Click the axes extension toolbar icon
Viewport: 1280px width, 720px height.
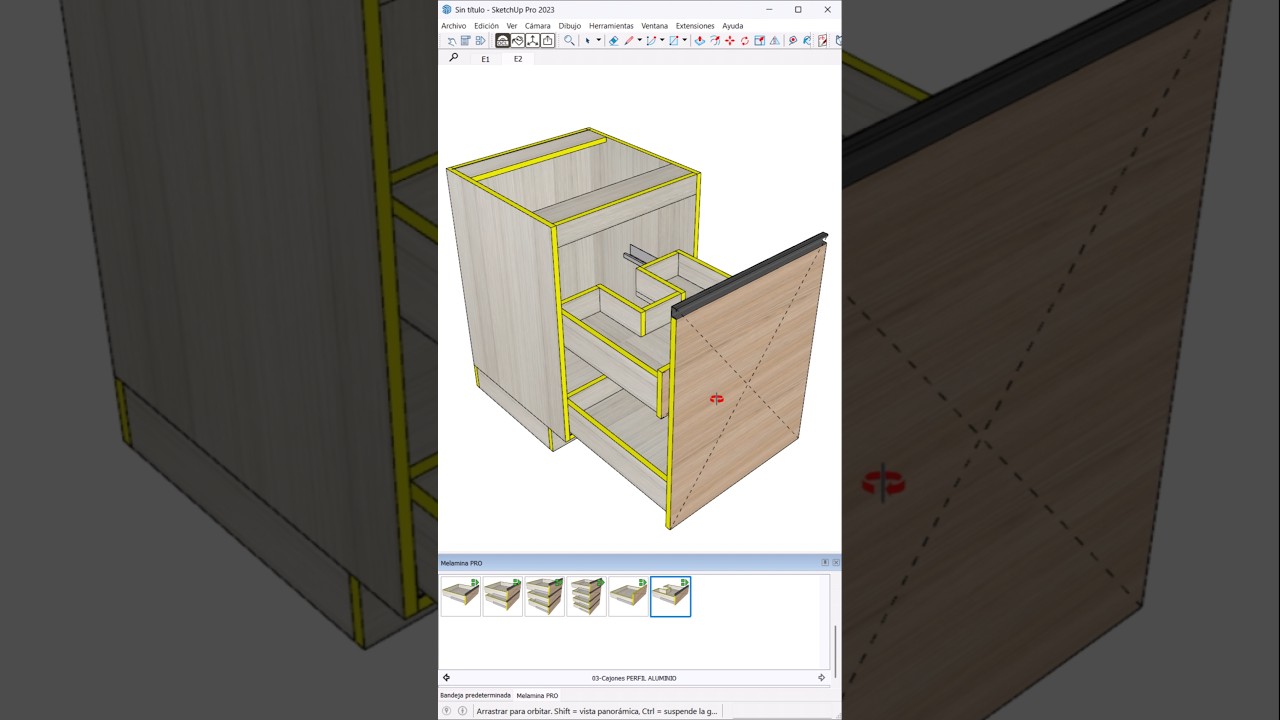[x=533, y=41]
